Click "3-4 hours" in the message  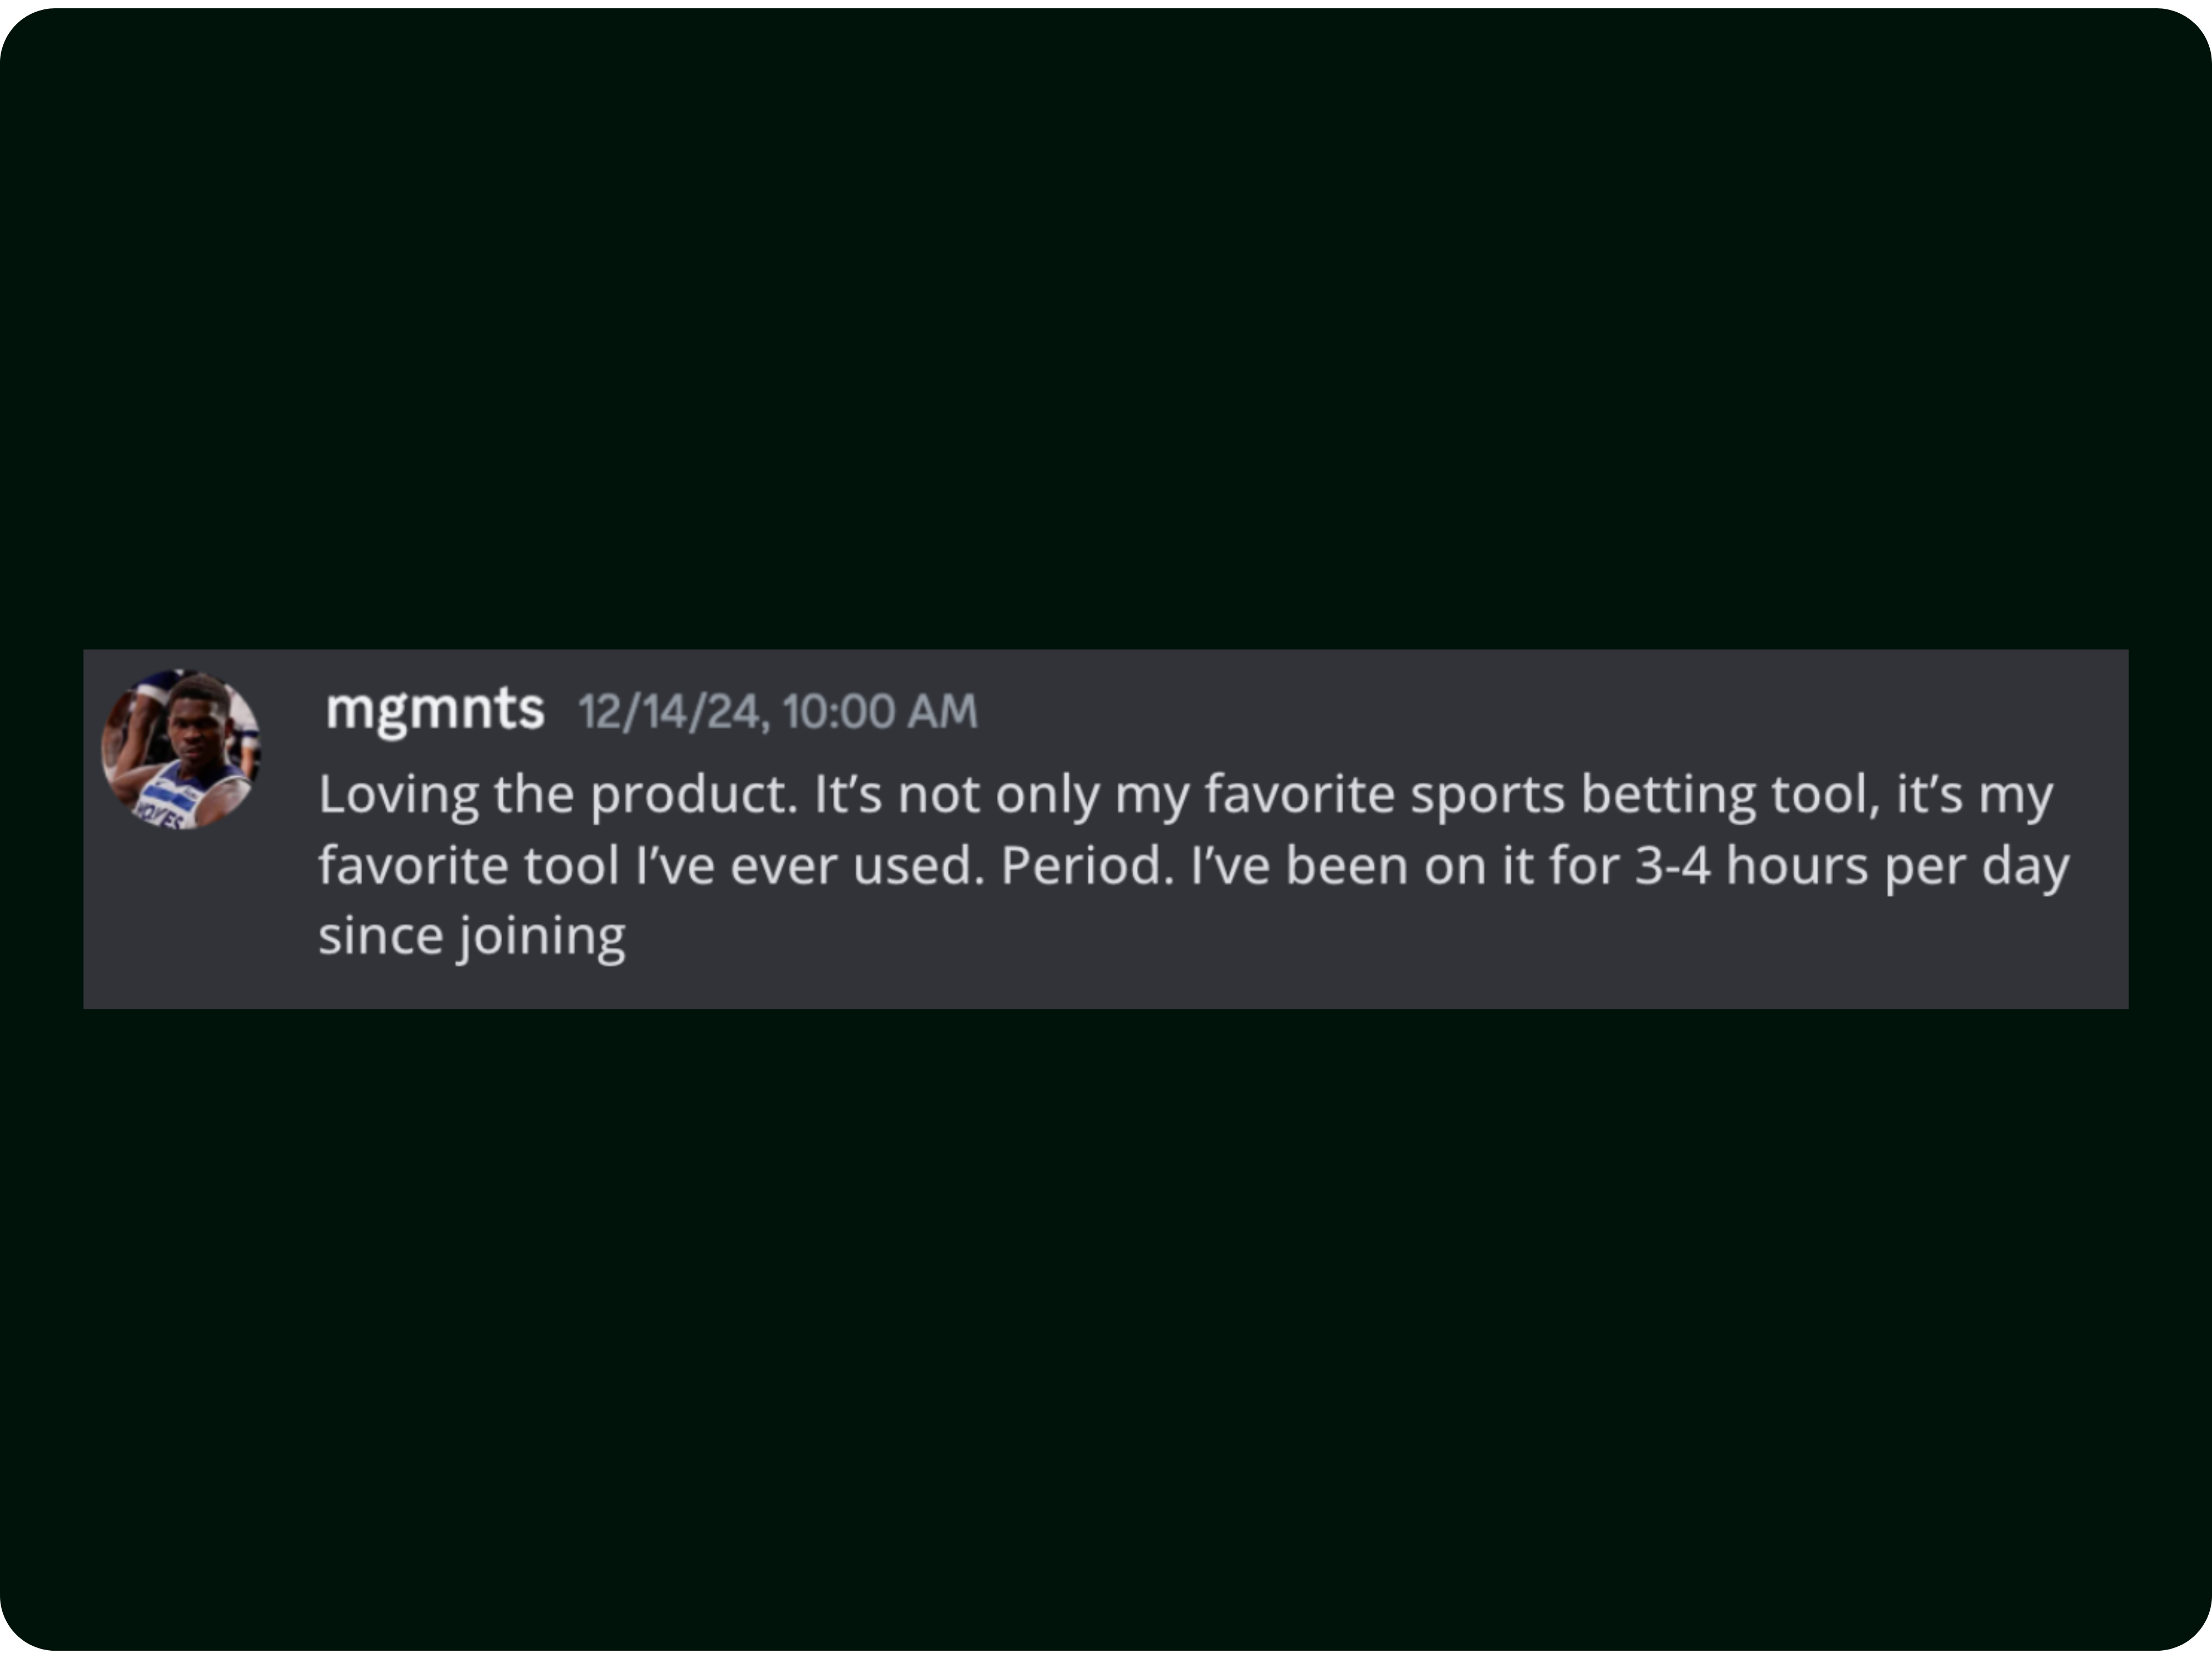coord(1750,866)
